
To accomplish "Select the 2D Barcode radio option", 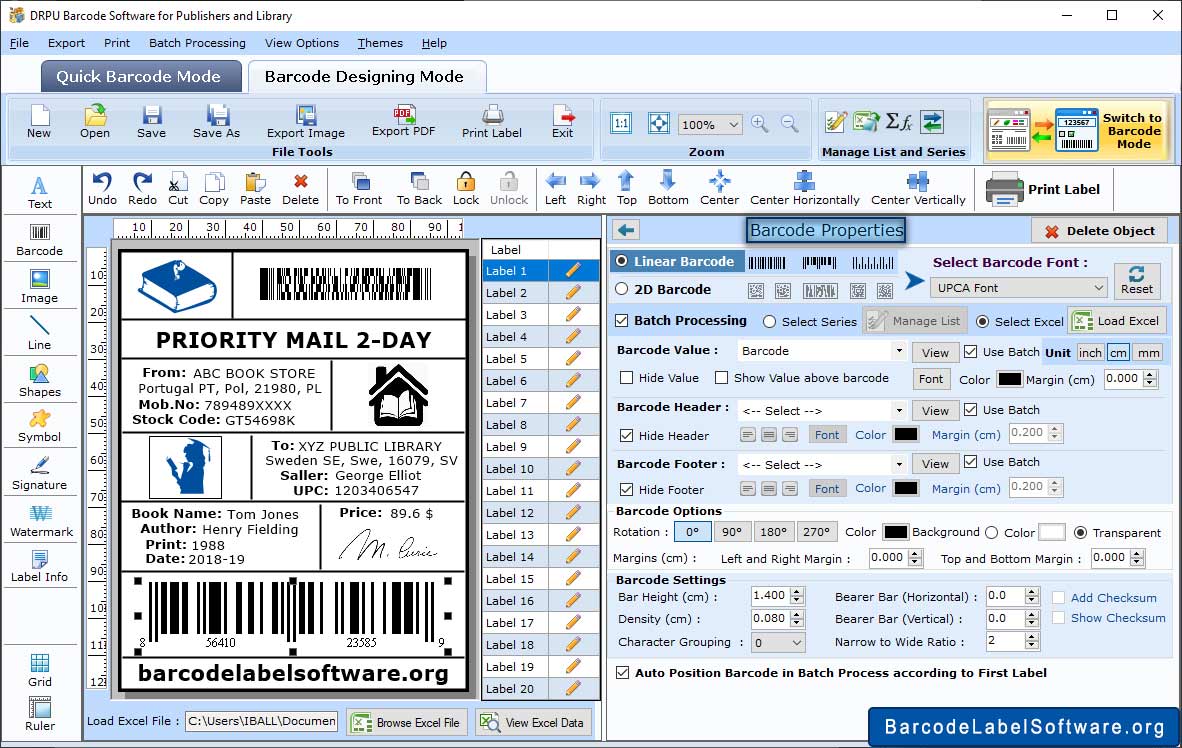I will click(x=622, y=289).
